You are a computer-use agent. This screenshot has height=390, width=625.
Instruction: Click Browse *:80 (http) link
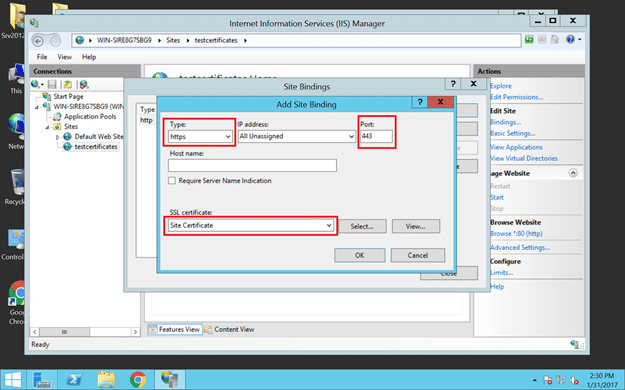(516, 234)
